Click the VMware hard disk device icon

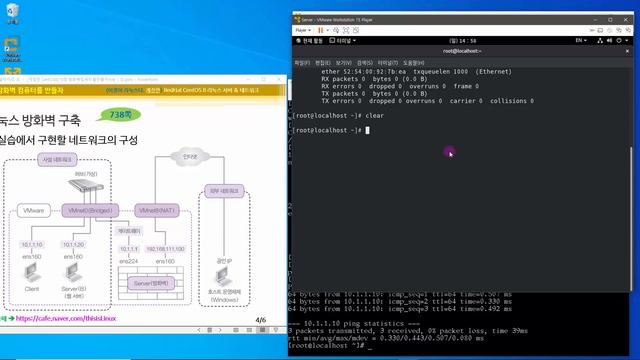point(600,30)
